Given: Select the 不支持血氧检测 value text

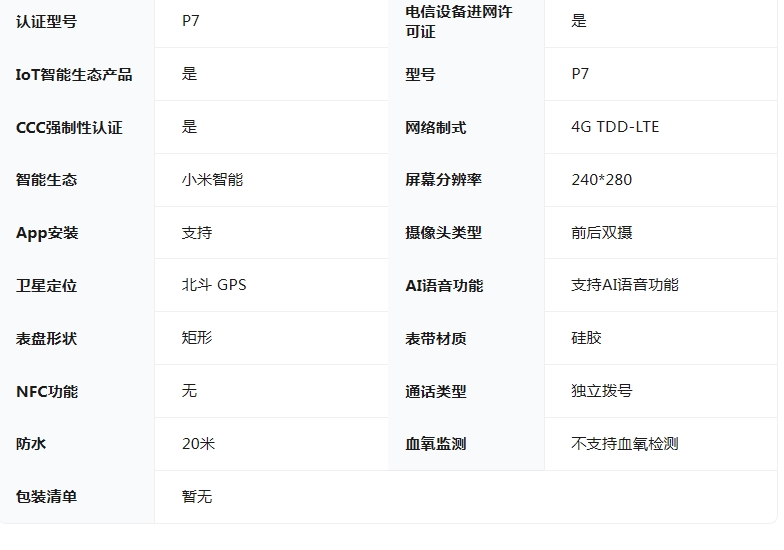Looking at the screenshot, I should 624,444.
